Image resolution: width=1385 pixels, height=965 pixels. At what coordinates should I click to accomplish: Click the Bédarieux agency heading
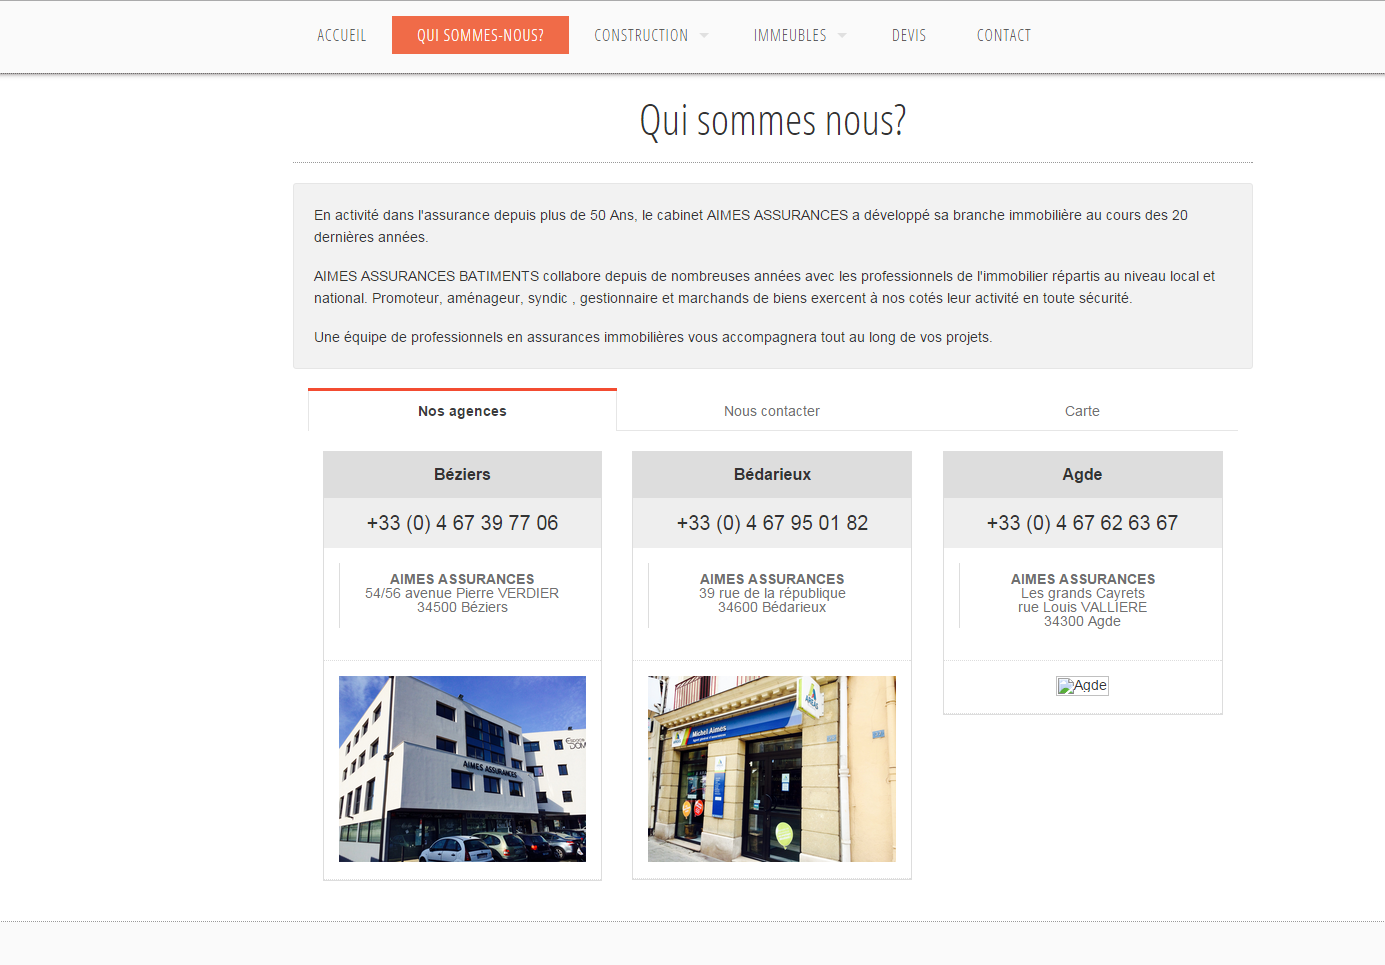772,474
